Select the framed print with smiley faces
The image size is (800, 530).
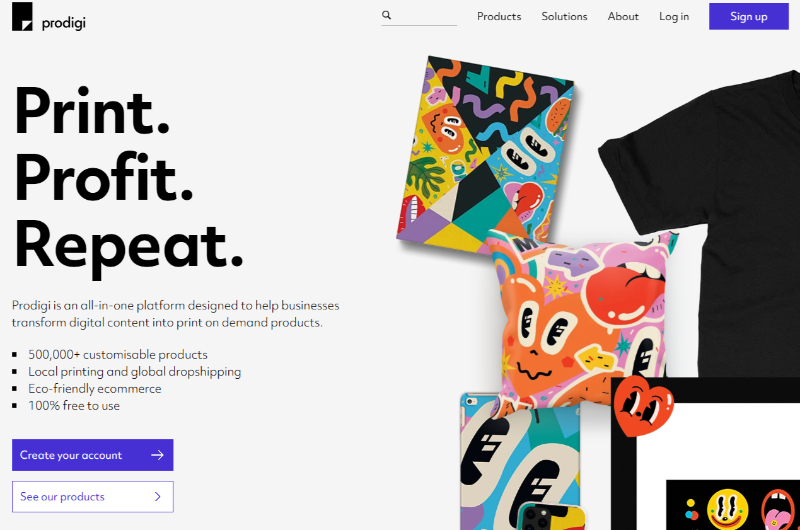click(x=706, y=454)
